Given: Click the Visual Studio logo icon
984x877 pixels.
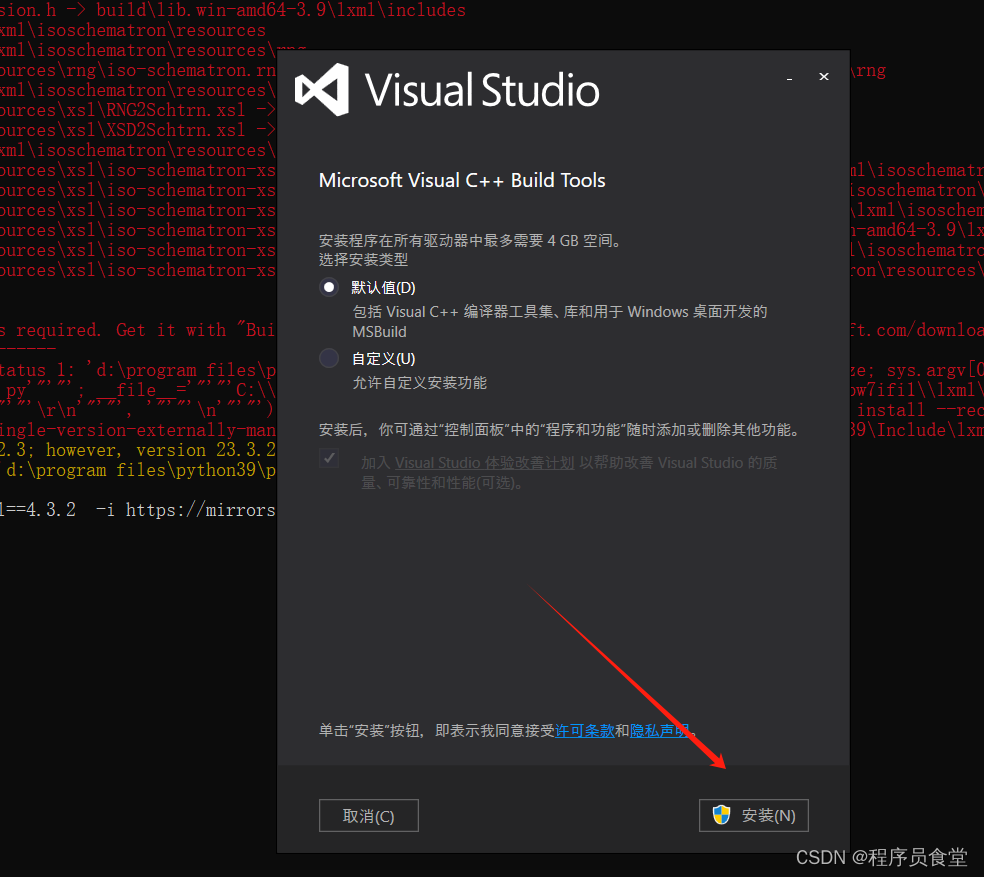Looking at the screenshot, I should [323, 90].
